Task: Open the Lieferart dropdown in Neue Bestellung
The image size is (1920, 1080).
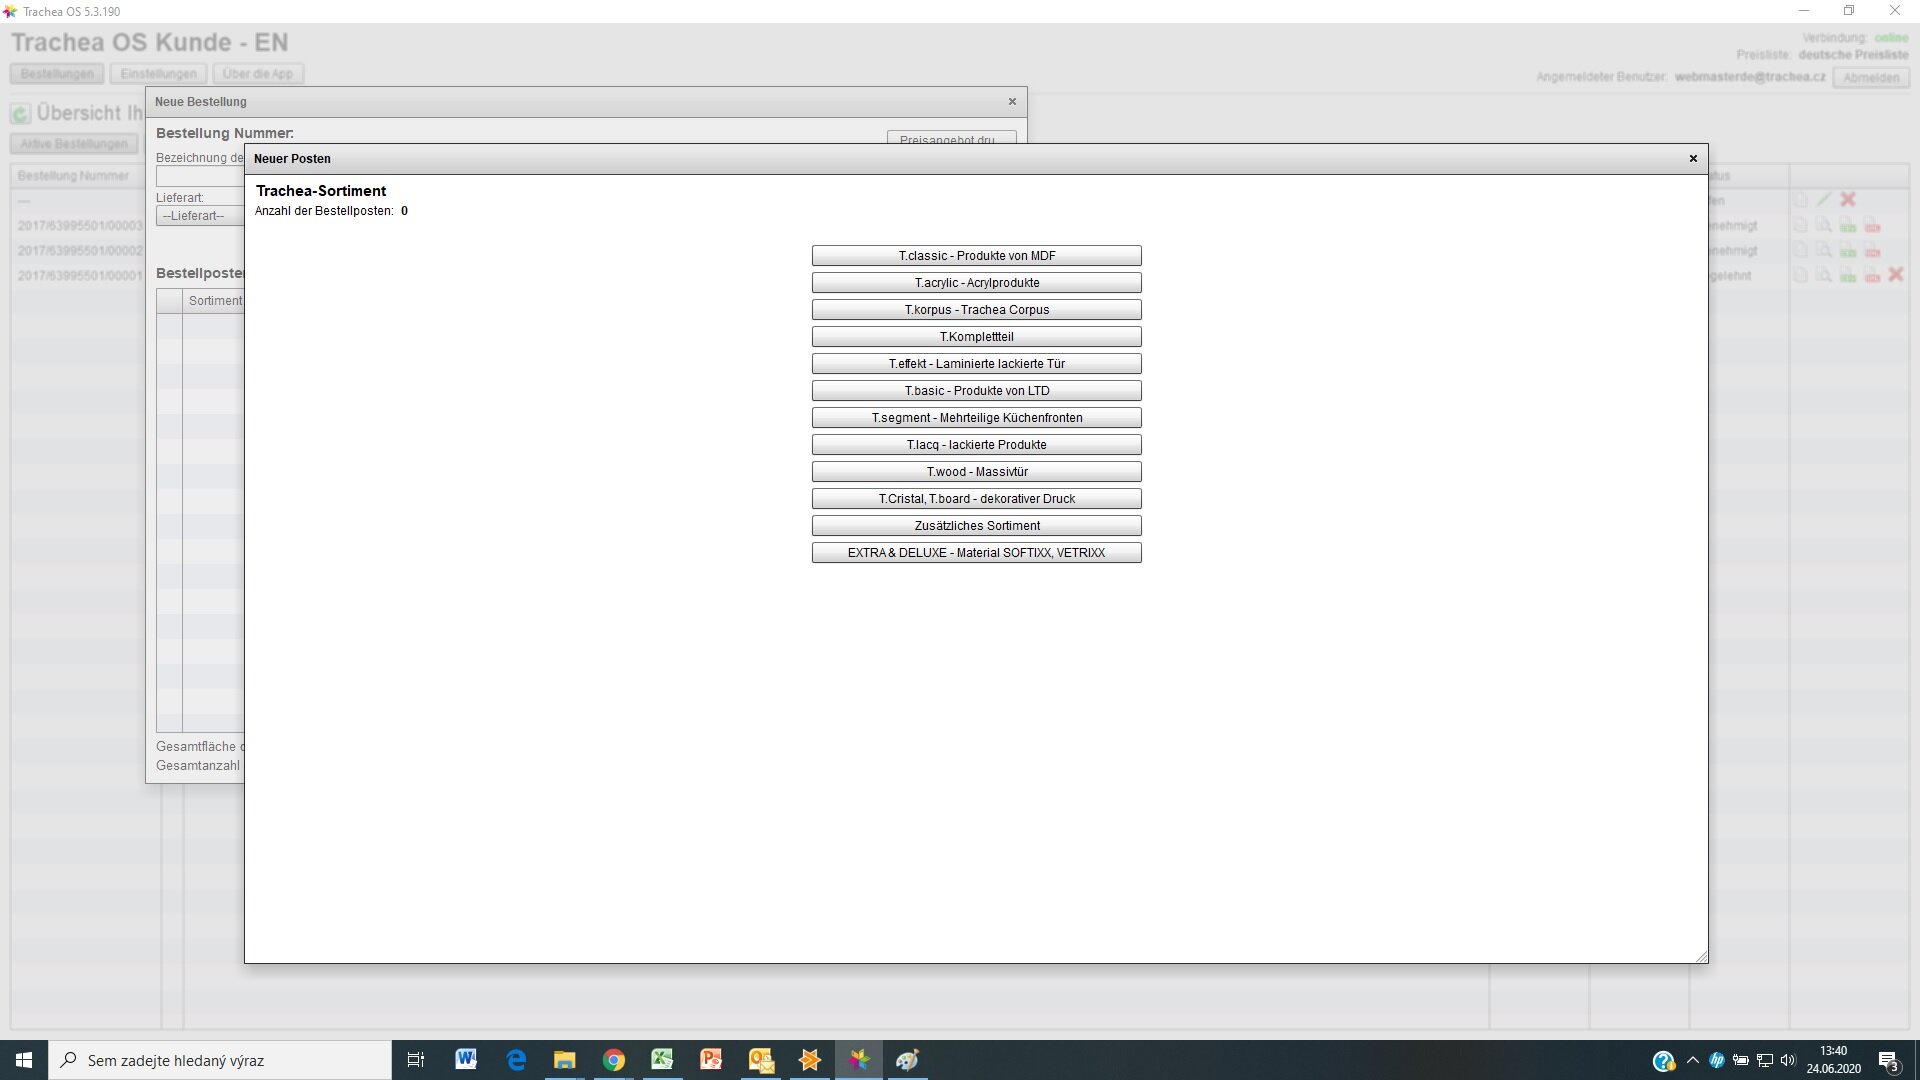Action: [x=200, y=216]
